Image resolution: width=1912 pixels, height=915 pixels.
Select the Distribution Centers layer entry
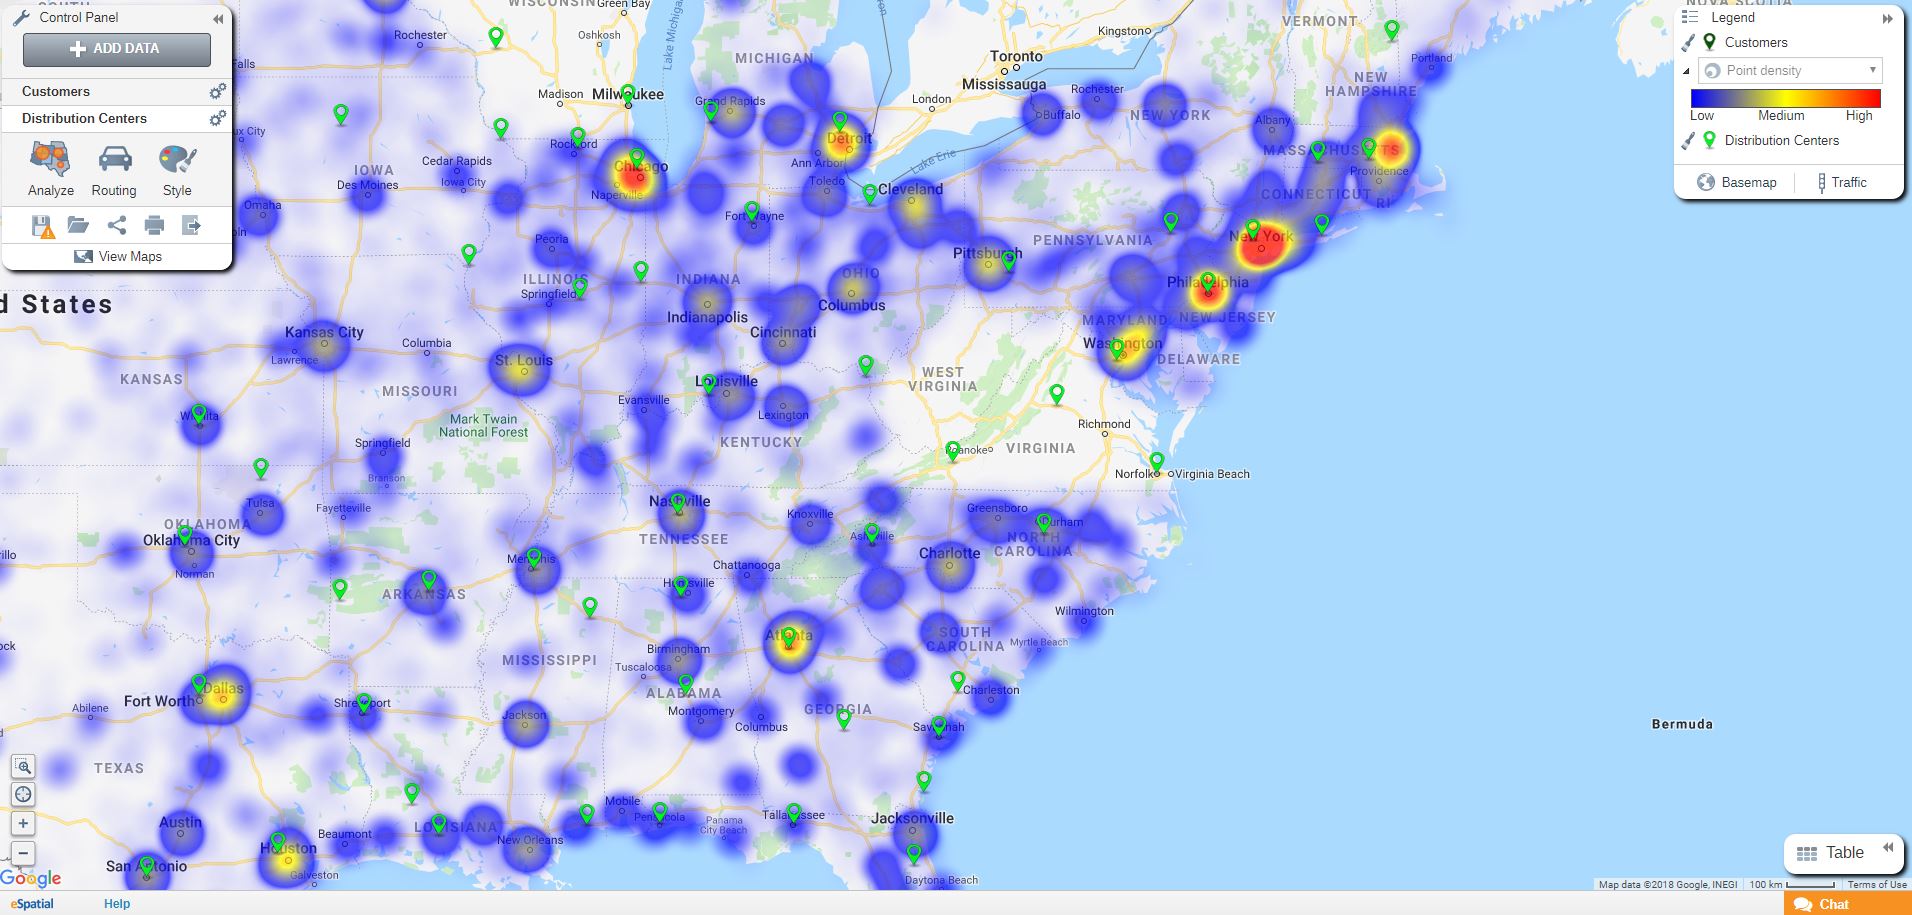coord(85,118)
